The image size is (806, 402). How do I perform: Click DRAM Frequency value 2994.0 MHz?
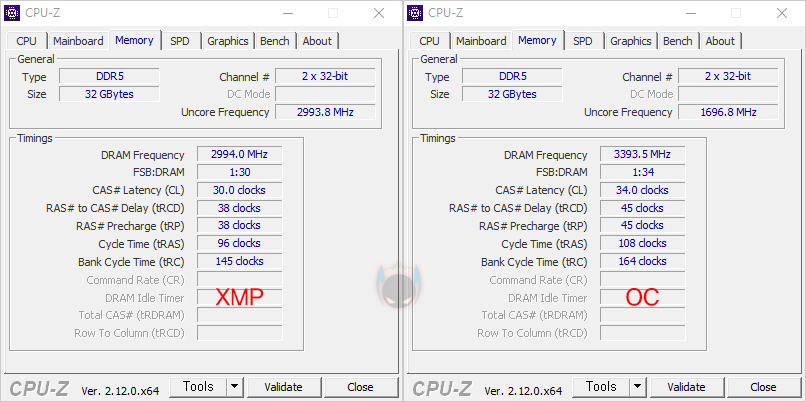(x=240, y=154)
